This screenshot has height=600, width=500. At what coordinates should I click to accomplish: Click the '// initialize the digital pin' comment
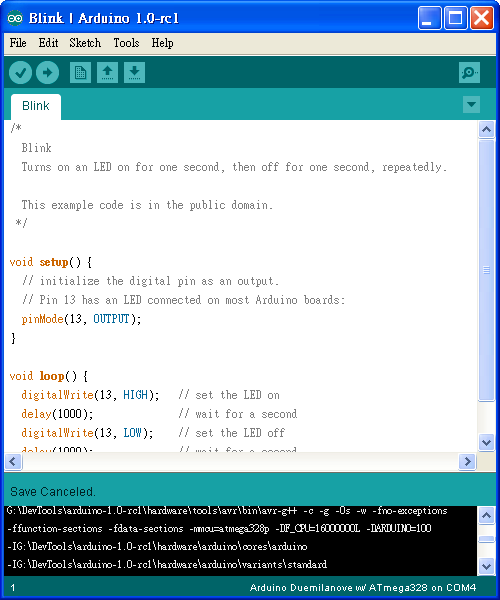pos(150,281)
